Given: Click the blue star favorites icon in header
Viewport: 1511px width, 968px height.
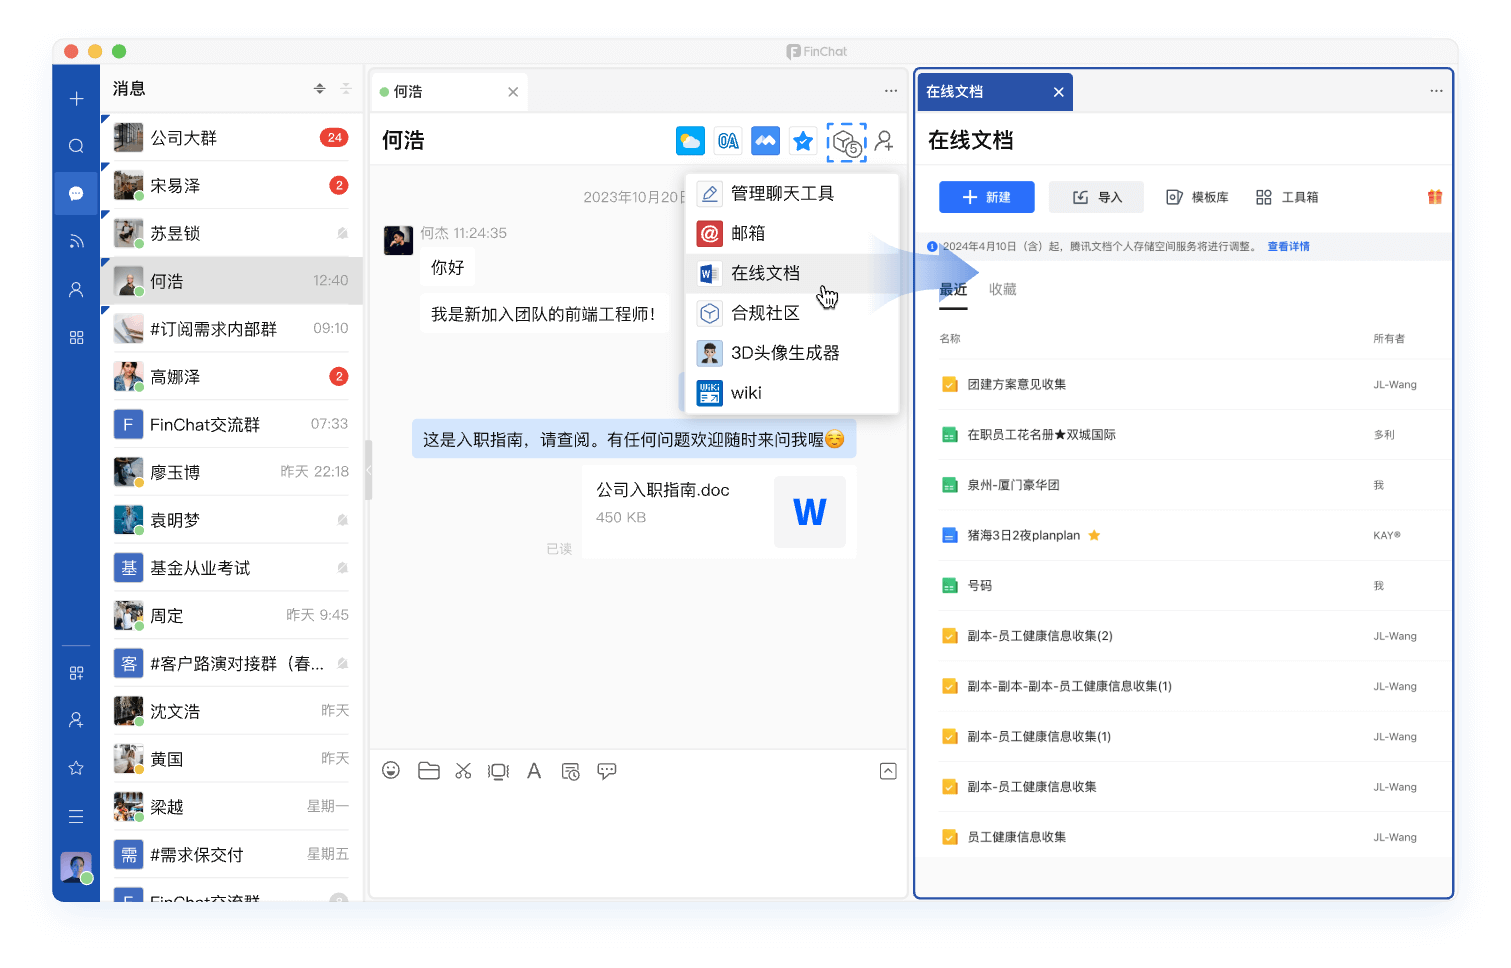Looking at the screenshot, I should (802, 141).
